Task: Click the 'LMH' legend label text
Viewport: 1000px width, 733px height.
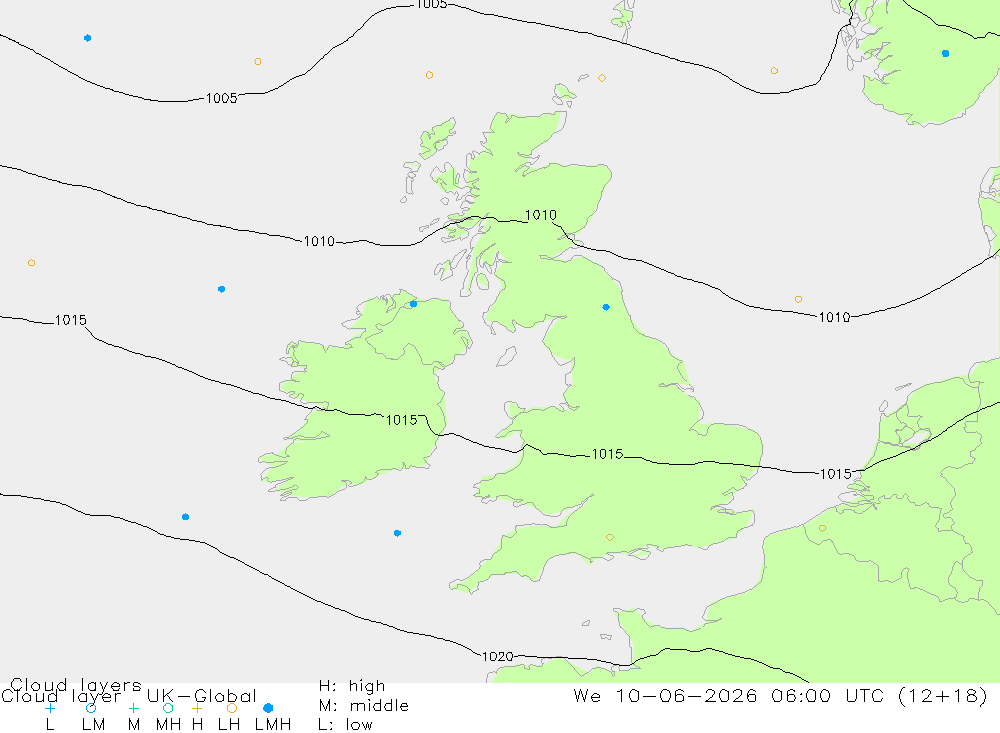Action: click(273, 725)
